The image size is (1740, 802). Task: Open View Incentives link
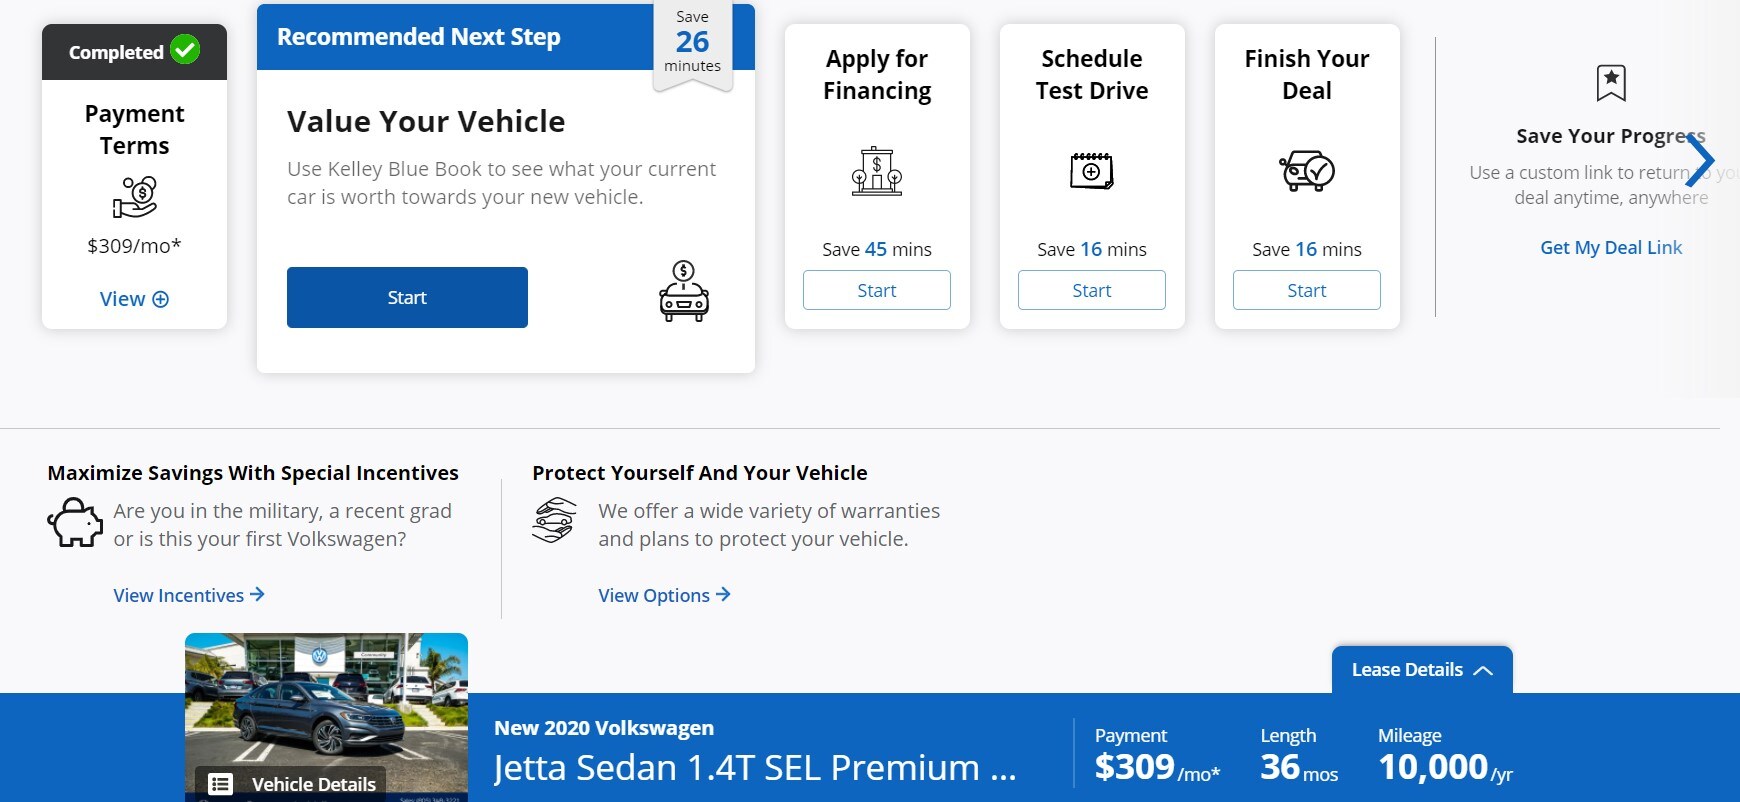point(189,595)
